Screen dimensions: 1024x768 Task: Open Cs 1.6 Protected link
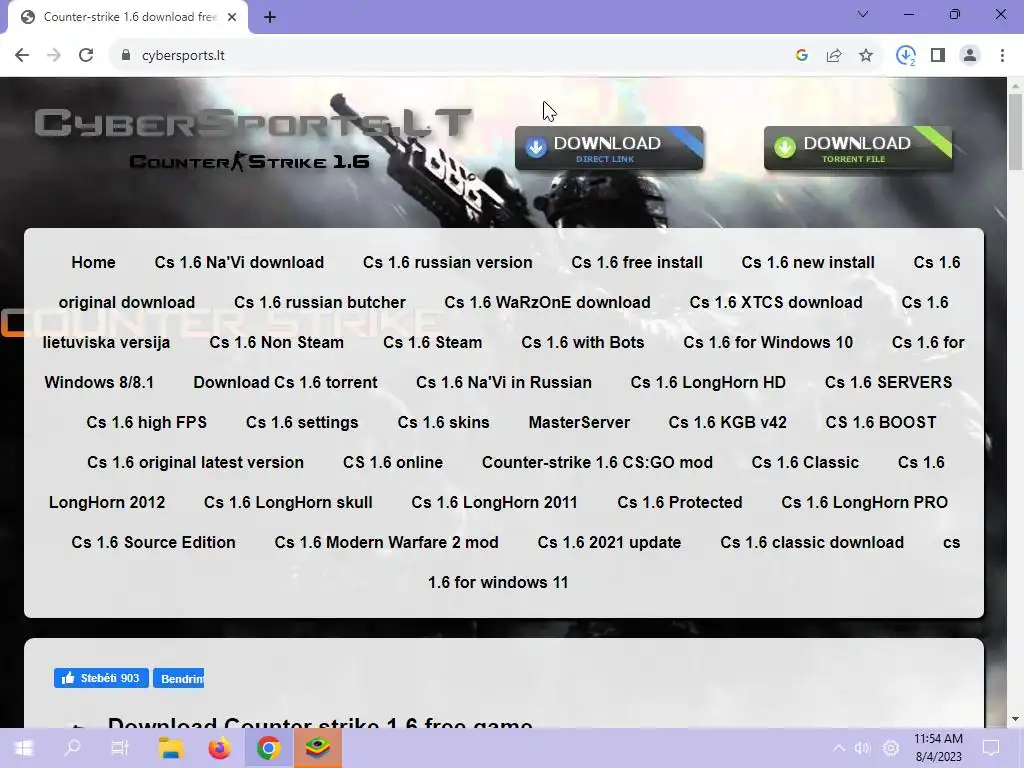click(x=680, y=502)
